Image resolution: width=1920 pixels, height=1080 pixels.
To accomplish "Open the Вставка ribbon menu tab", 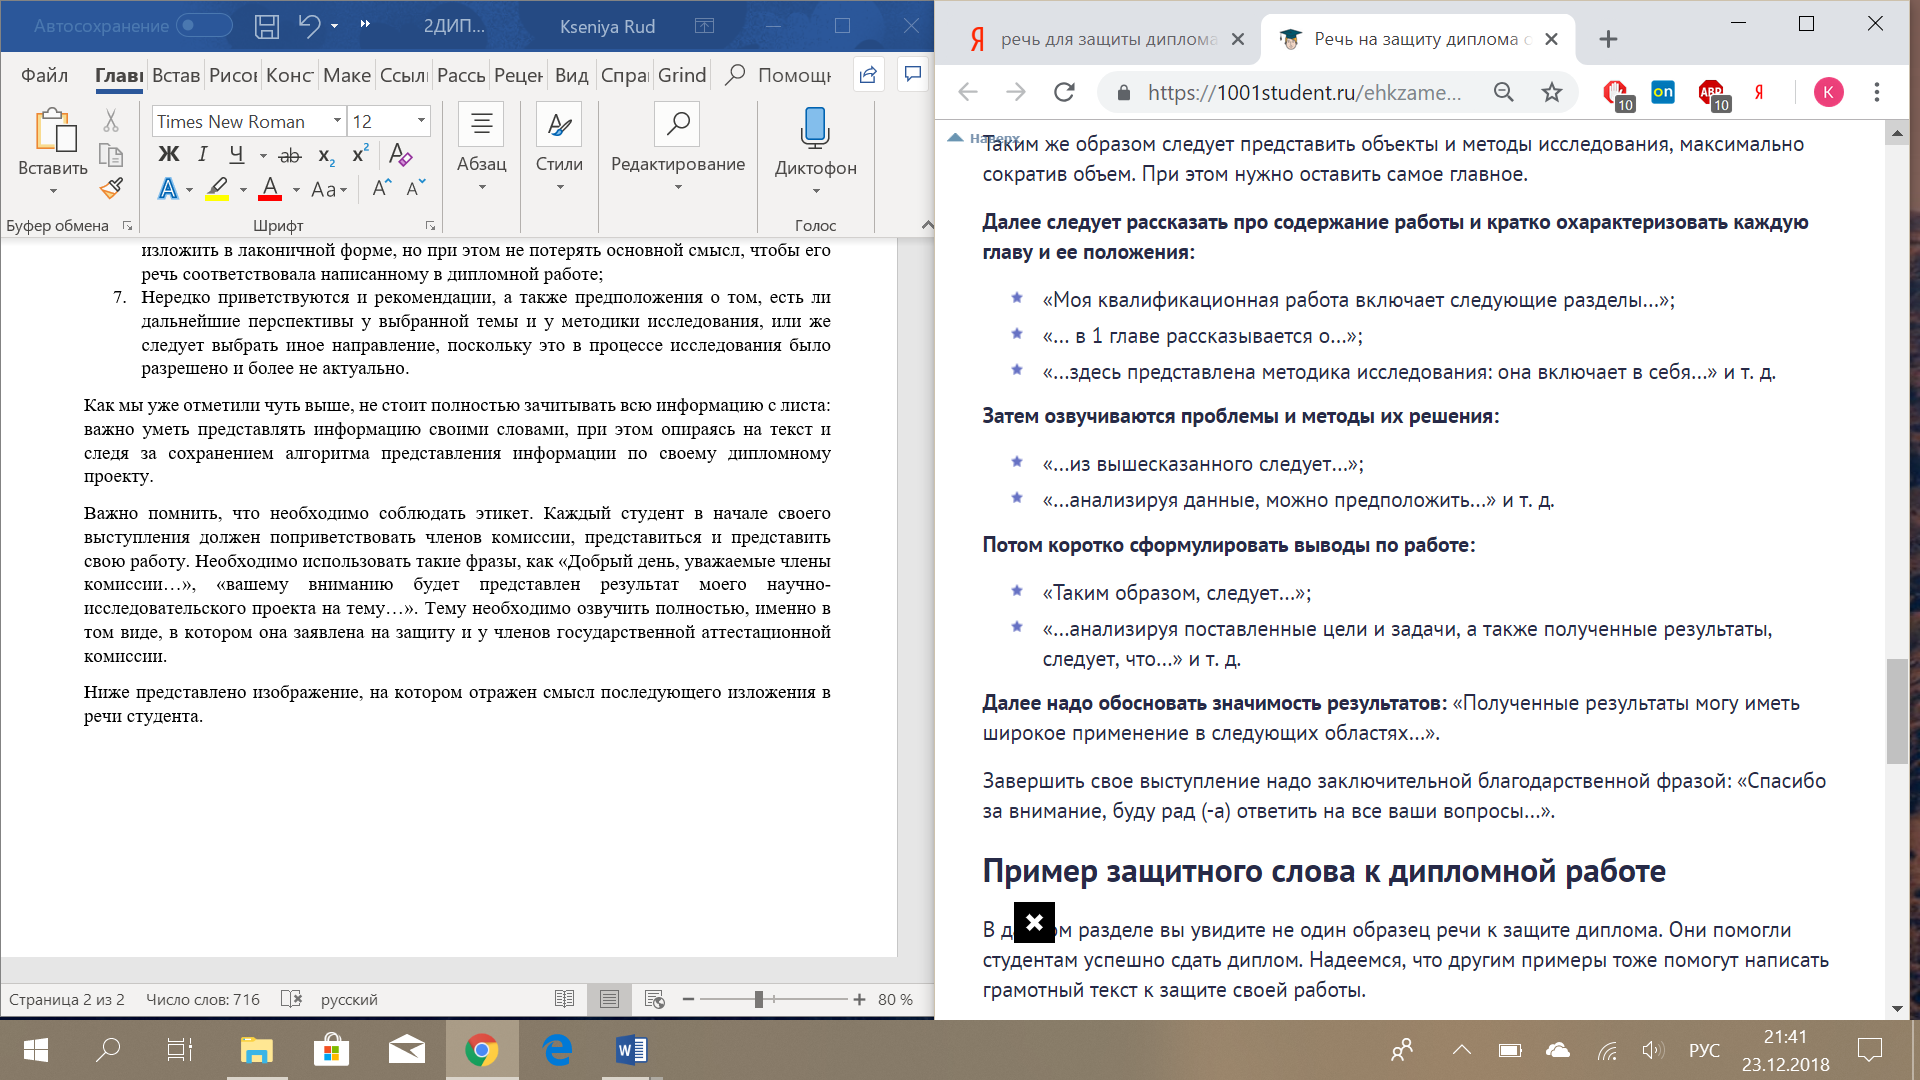I will 174,75.
